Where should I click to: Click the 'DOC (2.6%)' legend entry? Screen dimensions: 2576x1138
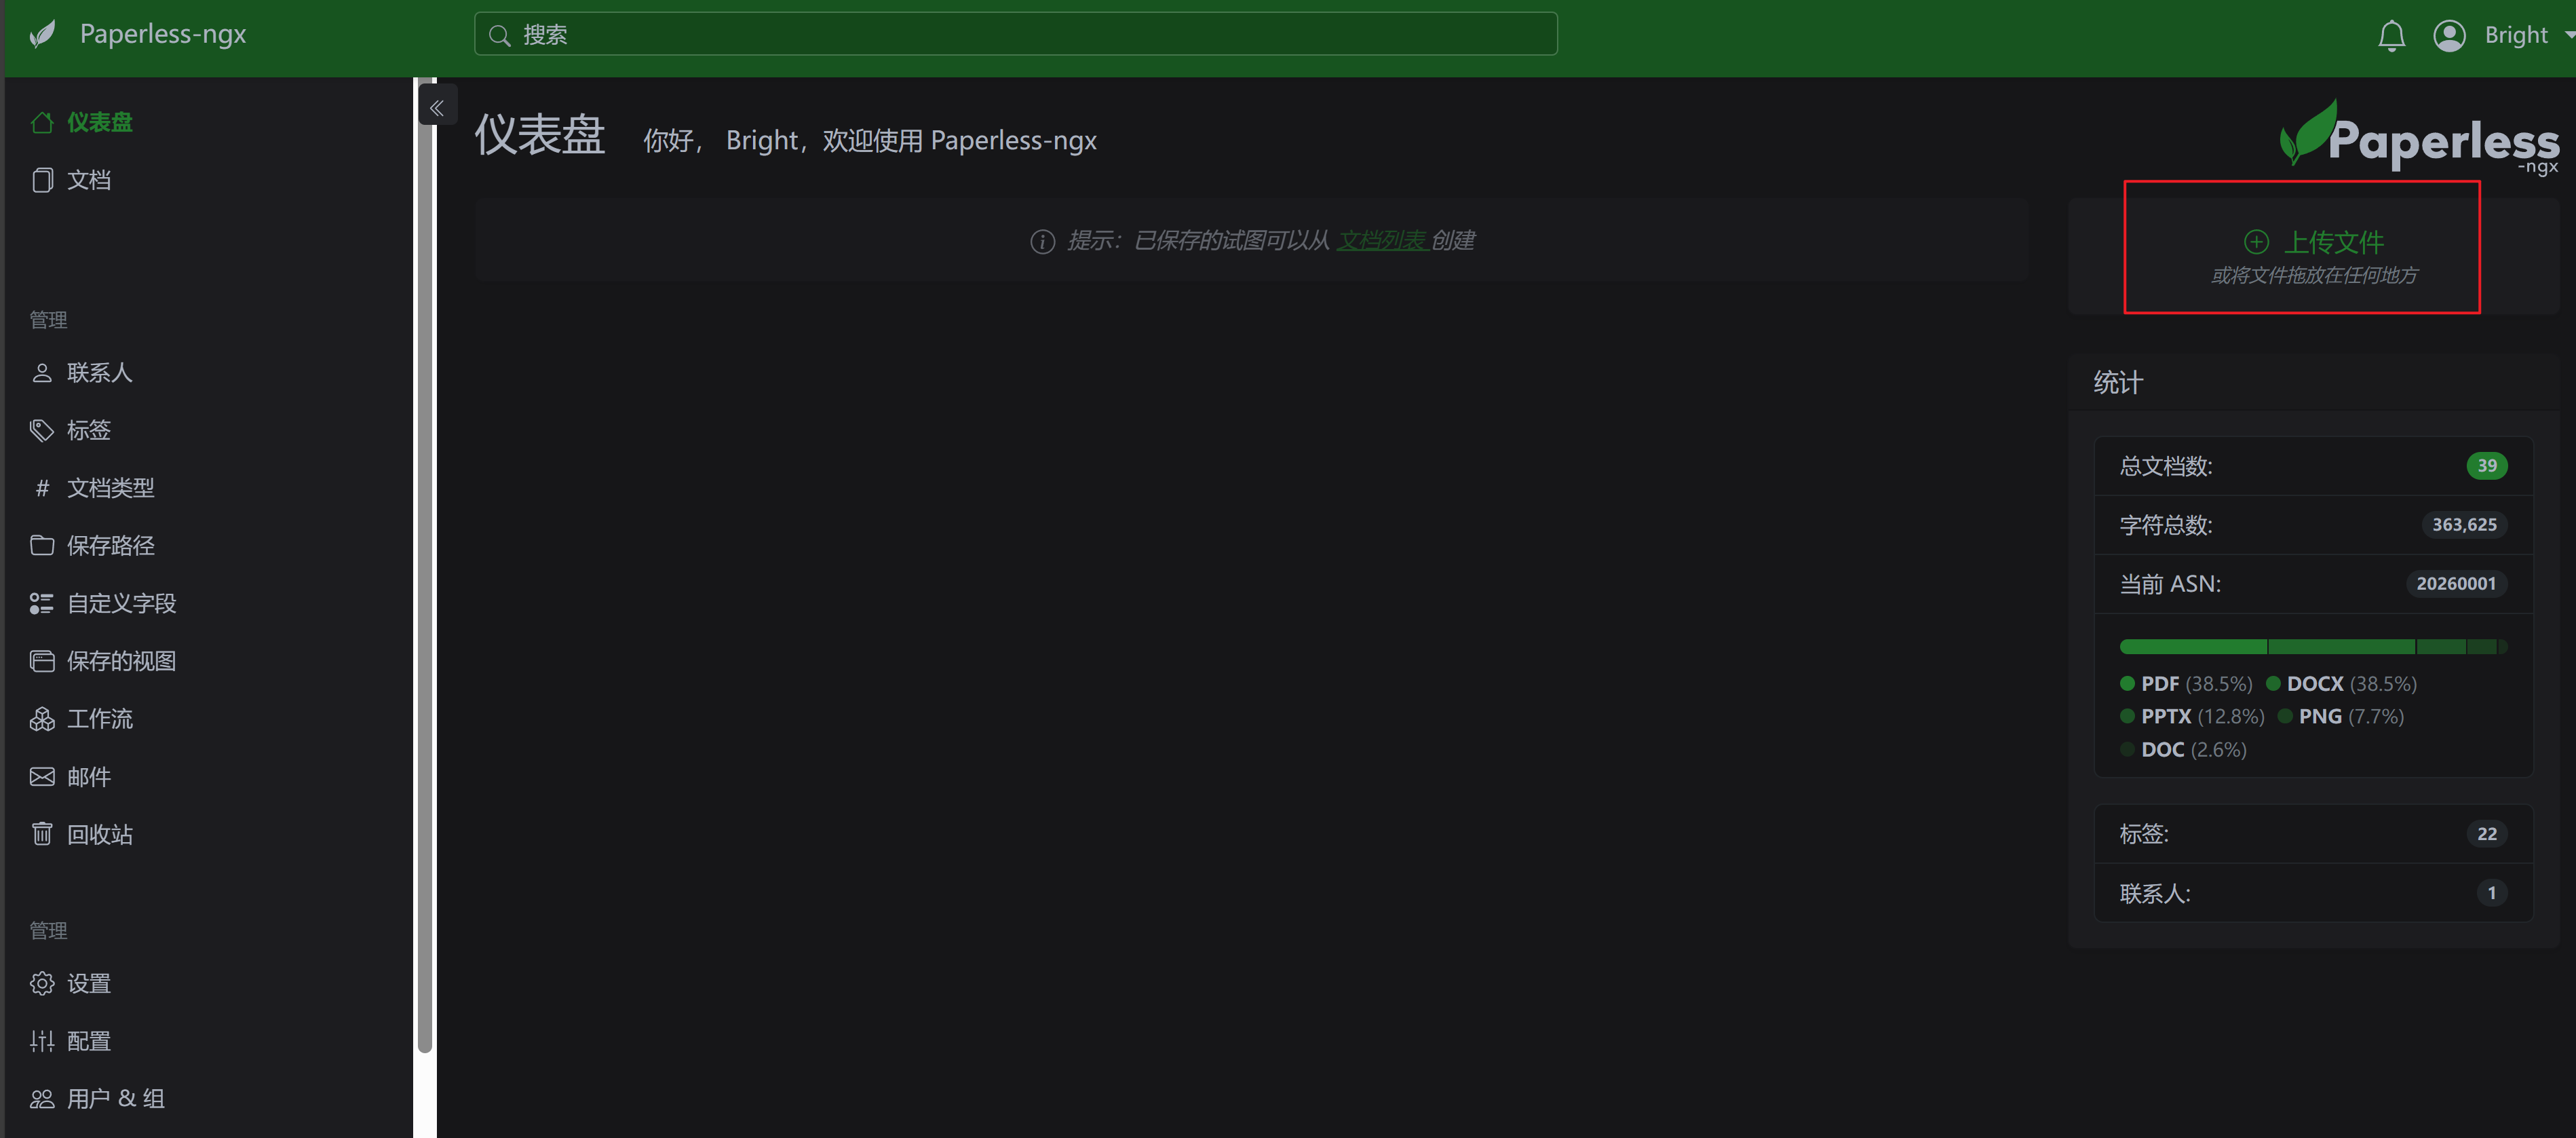(x=2183, y=749)
